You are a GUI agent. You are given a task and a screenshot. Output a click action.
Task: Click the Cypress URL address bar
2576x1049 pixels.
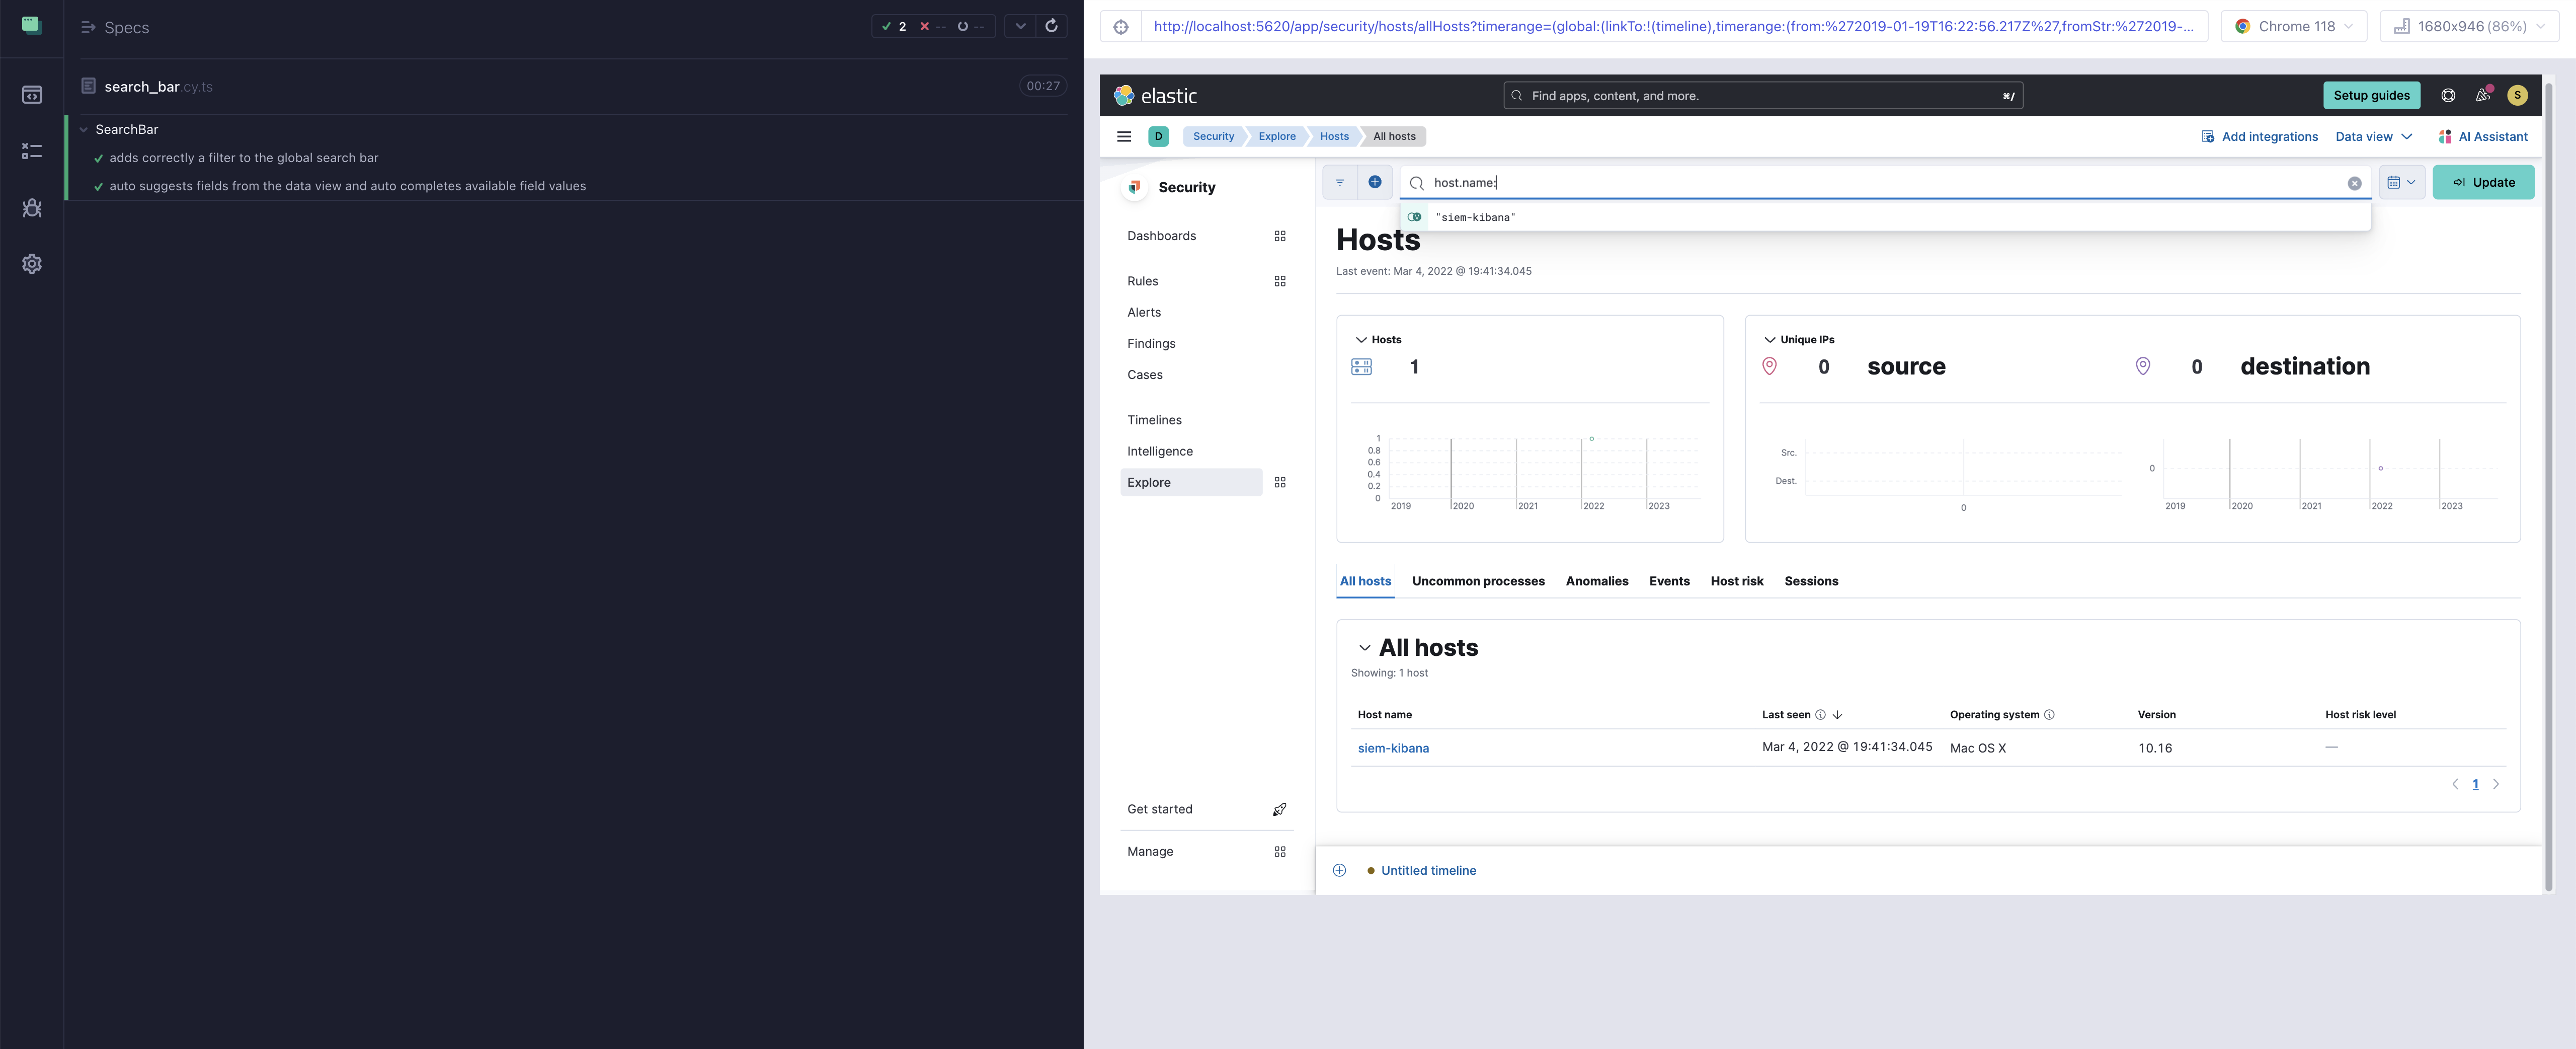[1673, 27]
